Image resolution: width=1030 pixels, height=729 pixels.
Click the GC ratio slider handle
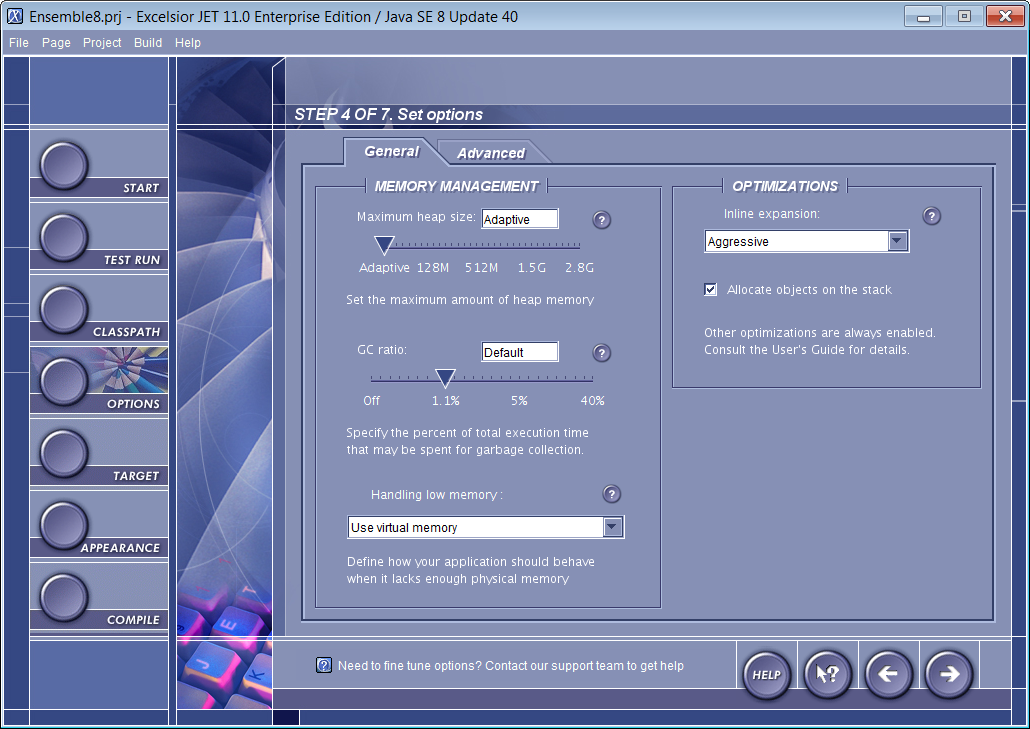(x=446, y=378)
